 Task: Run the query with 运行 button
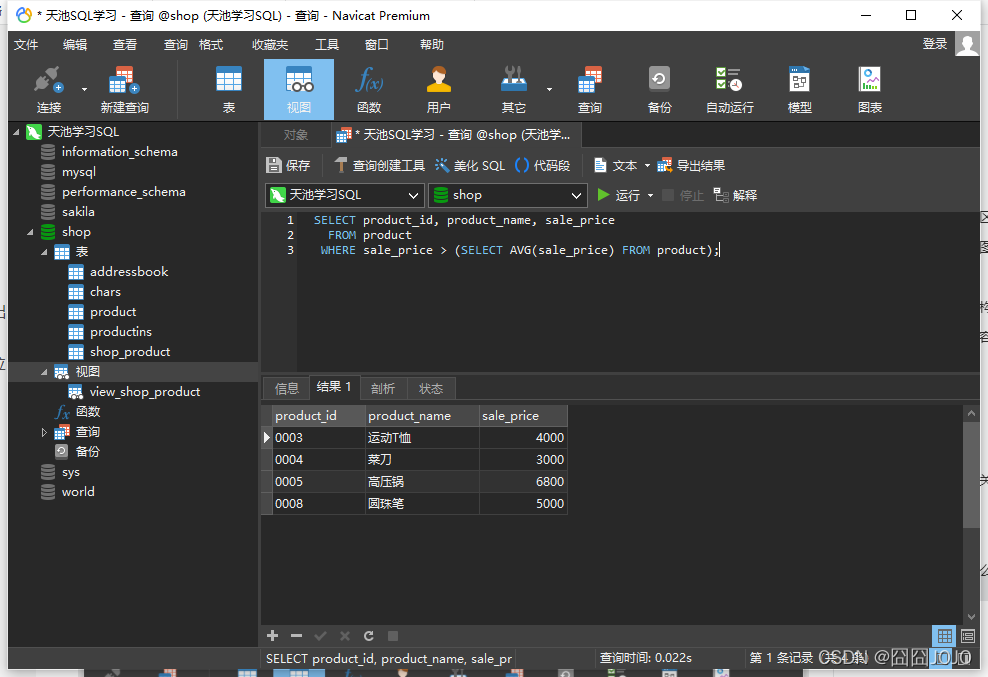coord(618,195)
